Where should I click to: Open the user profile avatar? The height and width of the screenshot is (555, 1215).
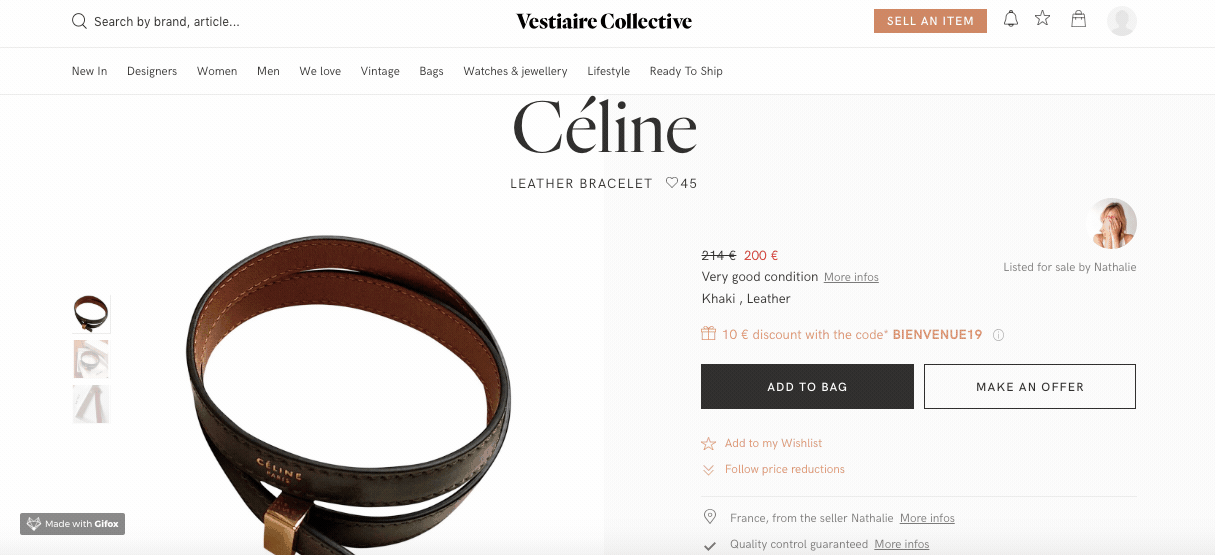tap(1122, 21)
